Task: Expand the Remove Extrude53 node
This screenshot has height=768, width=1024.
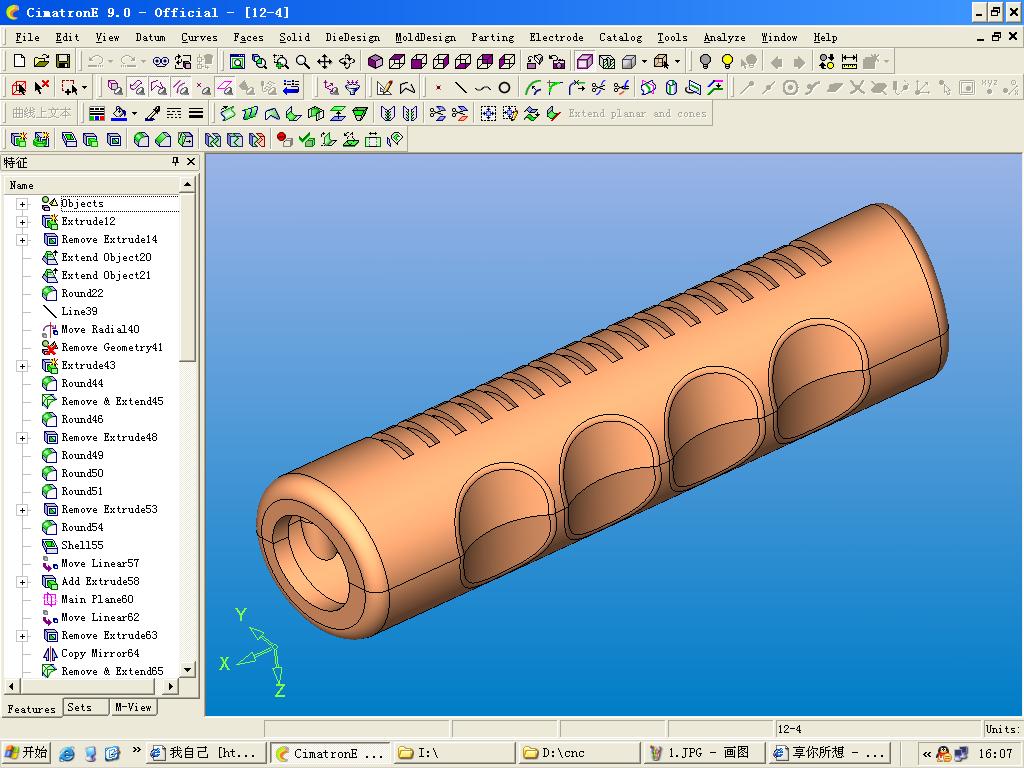Action: tap(22, 510)
